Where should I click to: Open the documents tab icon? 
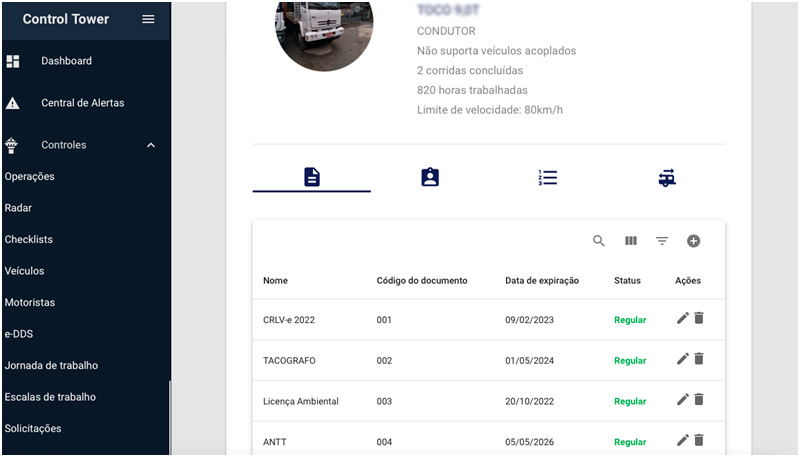(312, 177)
